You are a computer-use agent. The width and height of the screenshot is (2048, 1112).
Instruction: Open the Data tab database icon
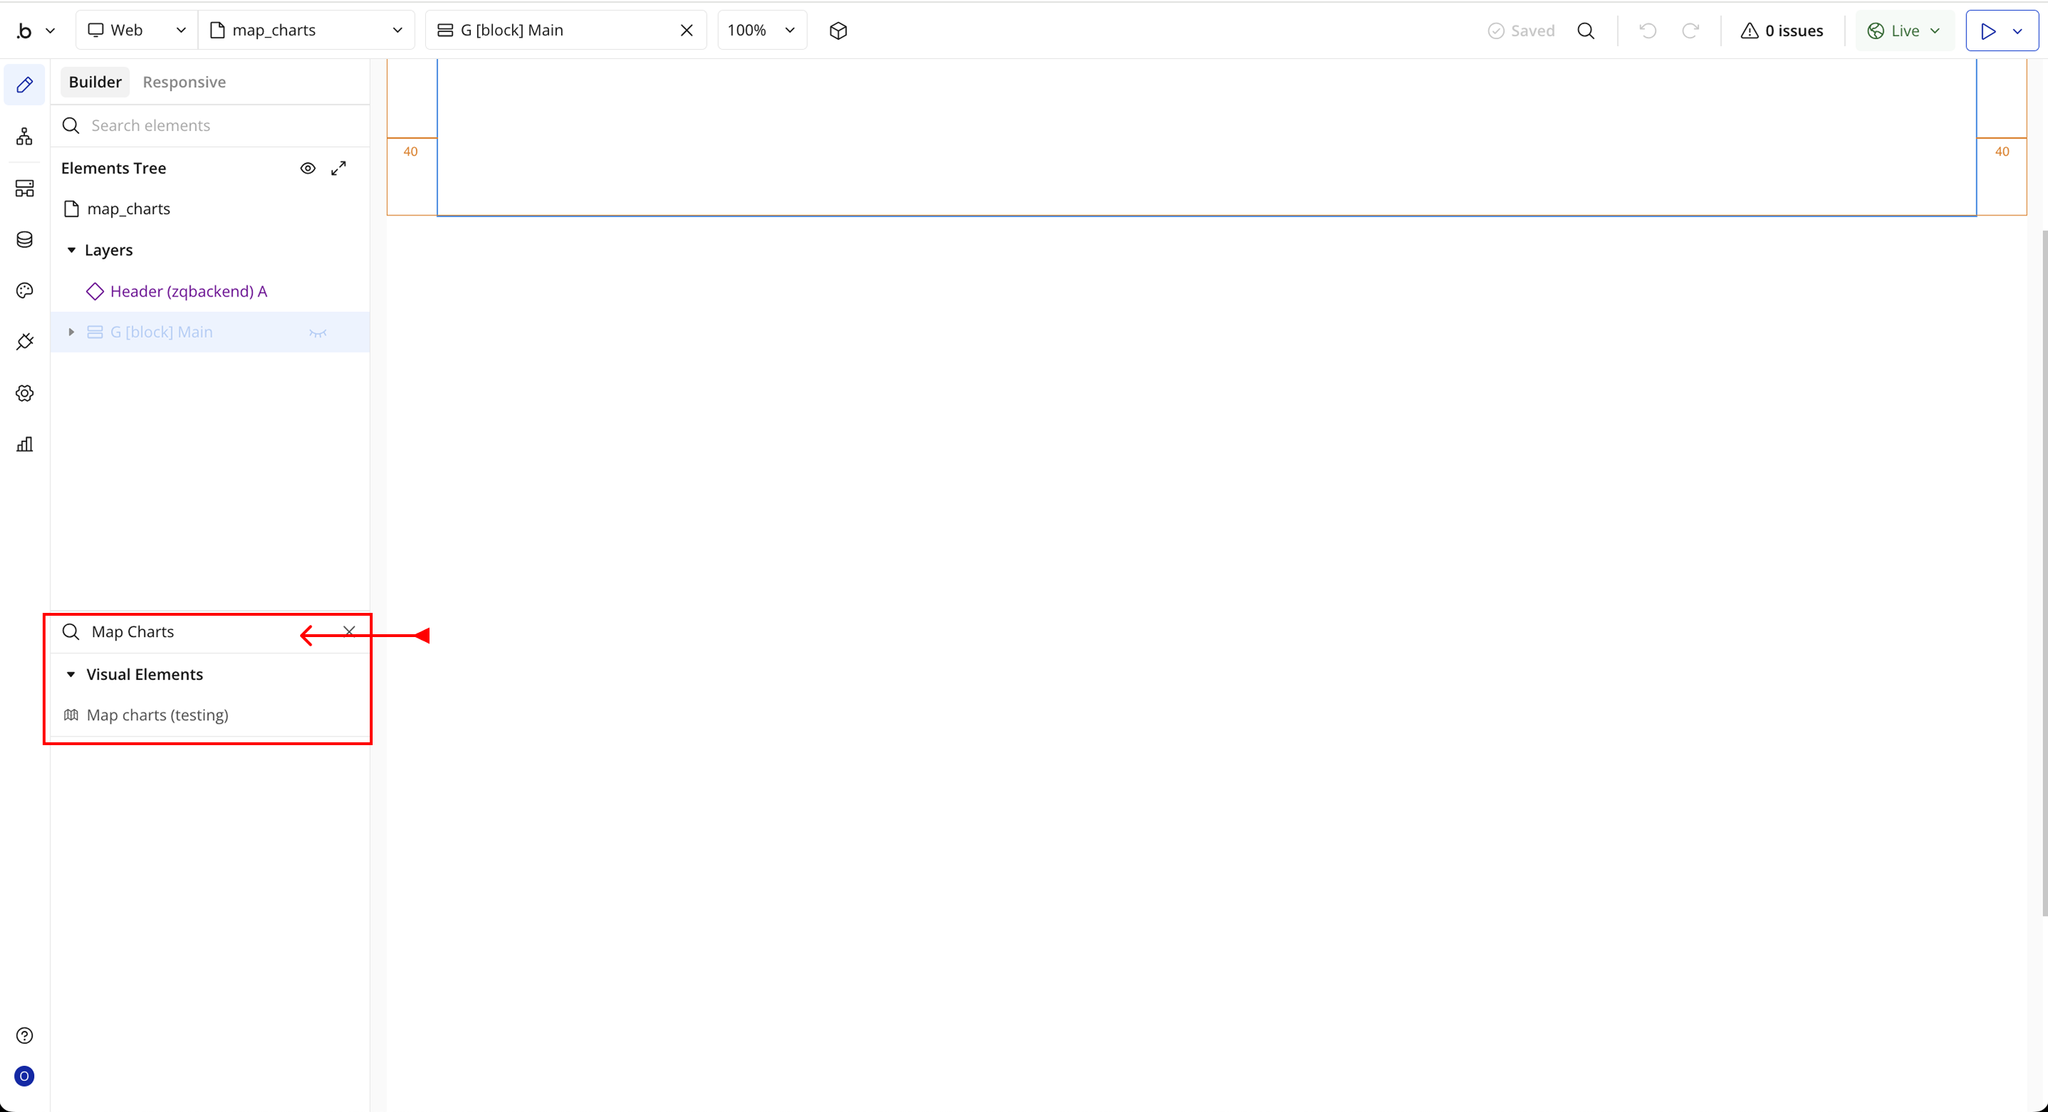[x=25, y=240]
